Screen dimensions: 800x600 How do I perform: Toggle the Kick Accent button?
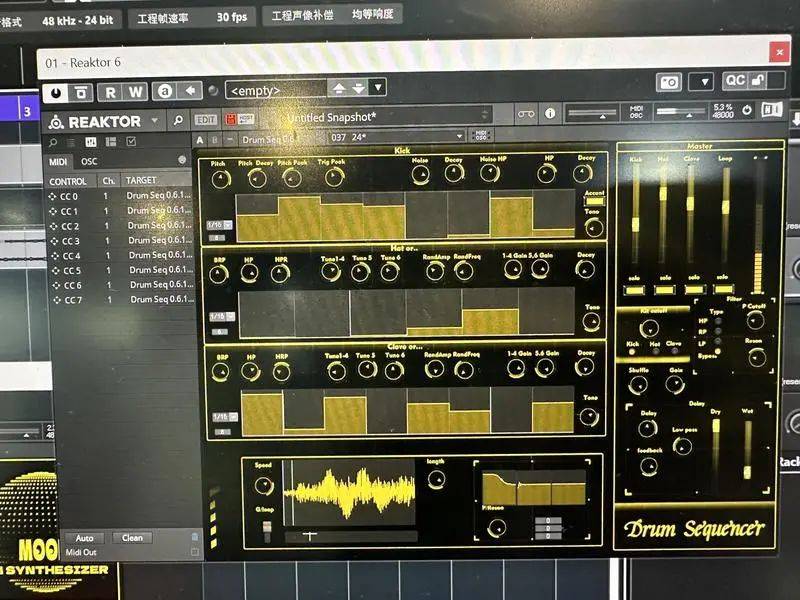[594, 201]
